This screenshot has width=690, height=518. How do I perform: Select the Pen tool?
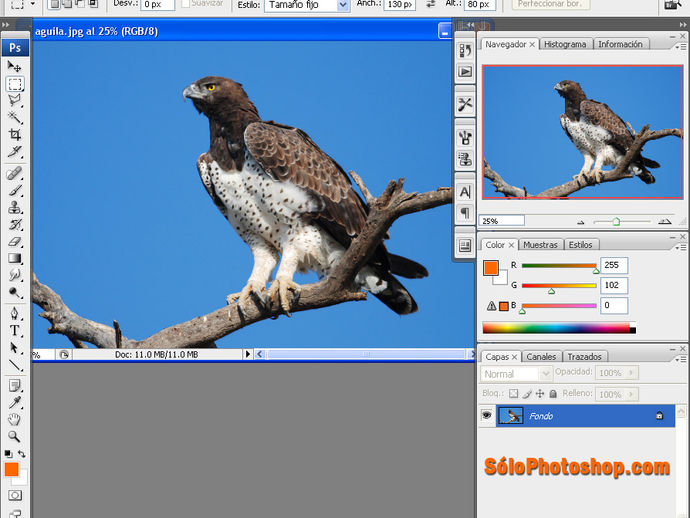click(15, 314)
